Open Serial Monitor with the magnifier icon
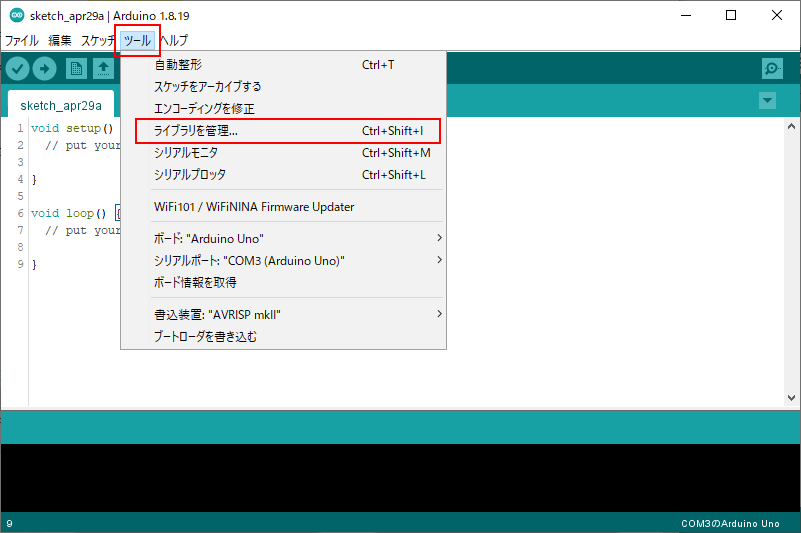Viewport: 801px width, 533px height. [772, 68]
